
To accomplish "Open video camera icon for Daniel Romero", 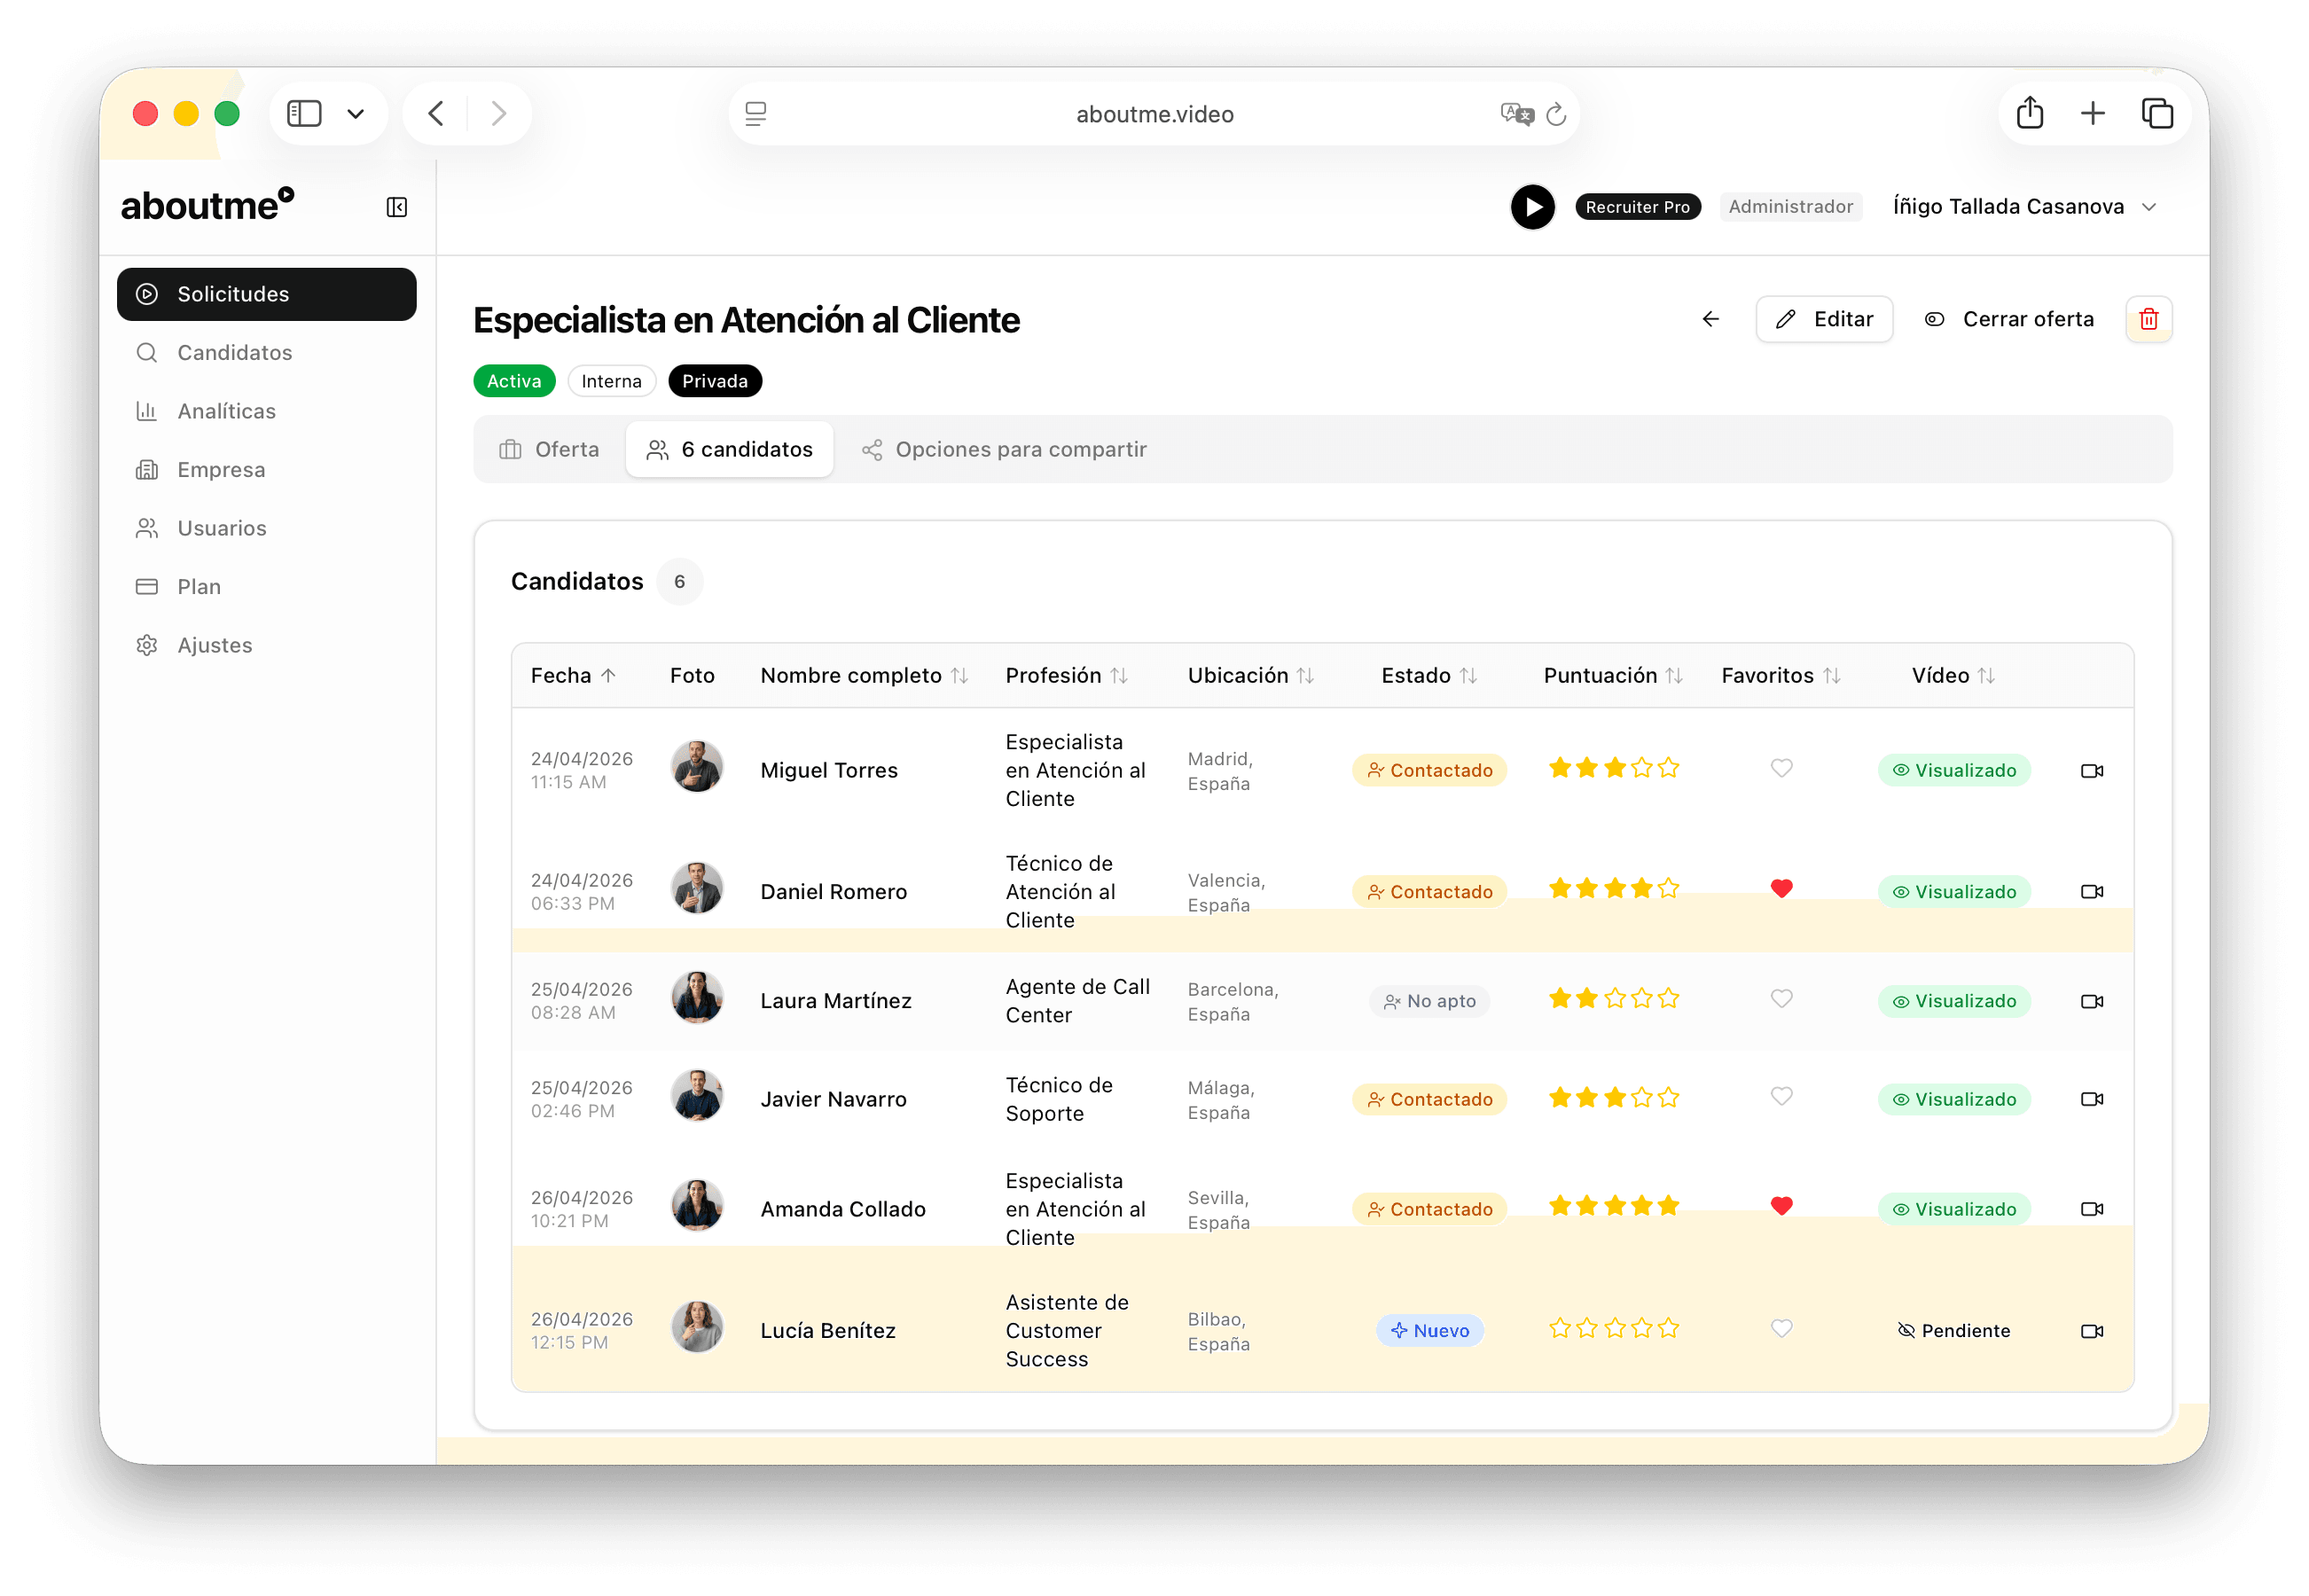I will (x=2091, y=891).
